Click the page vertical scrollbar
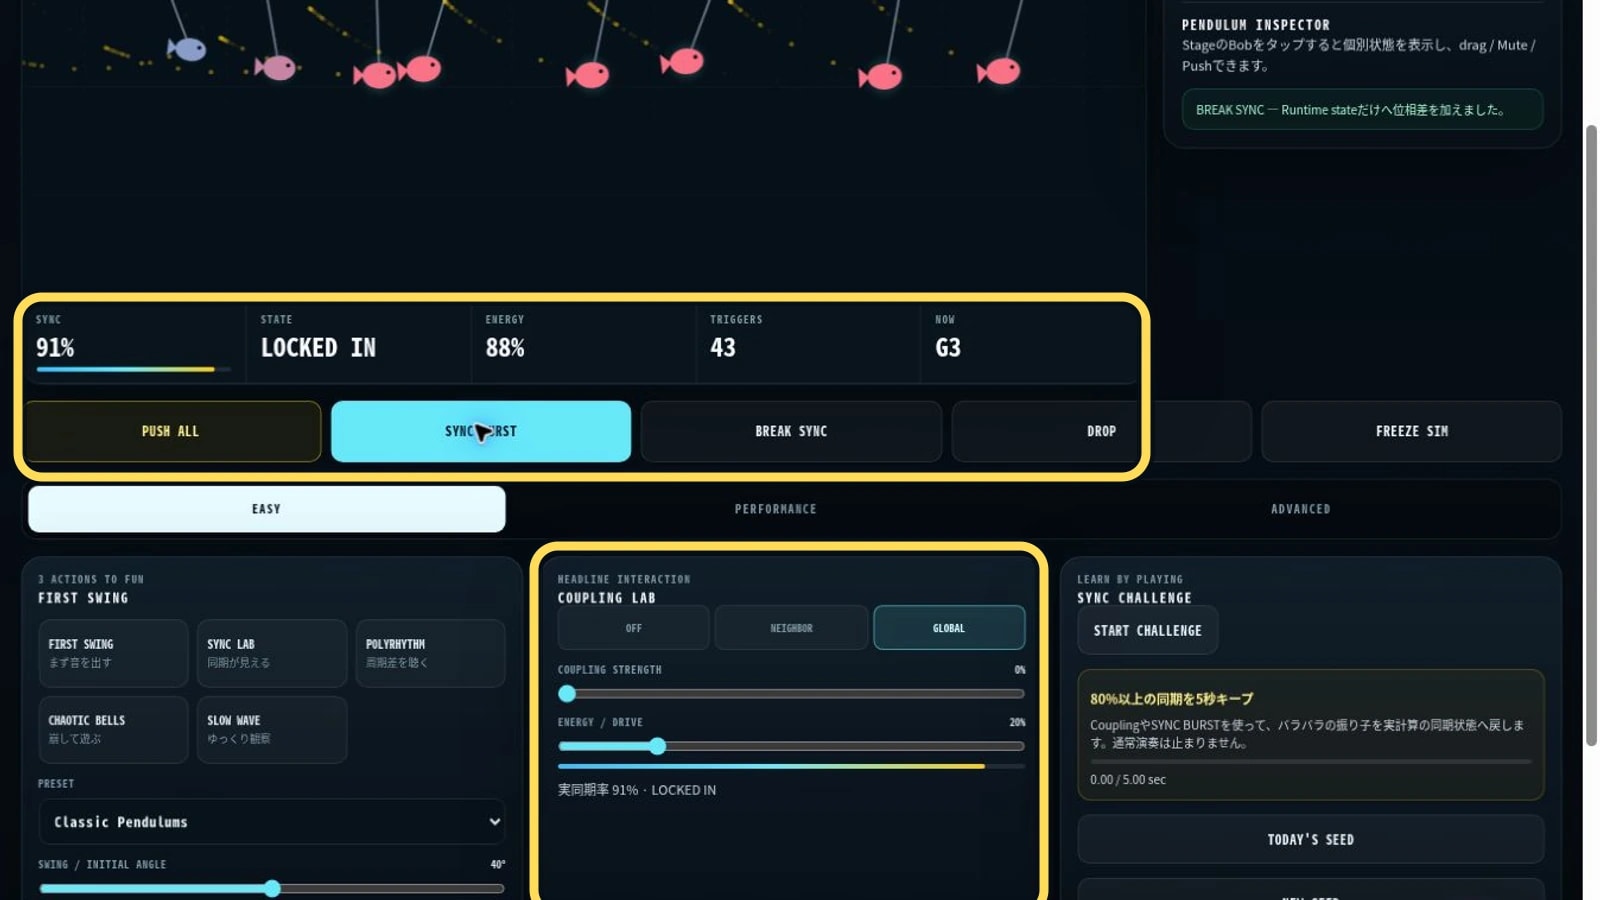 click(1591, 435)
